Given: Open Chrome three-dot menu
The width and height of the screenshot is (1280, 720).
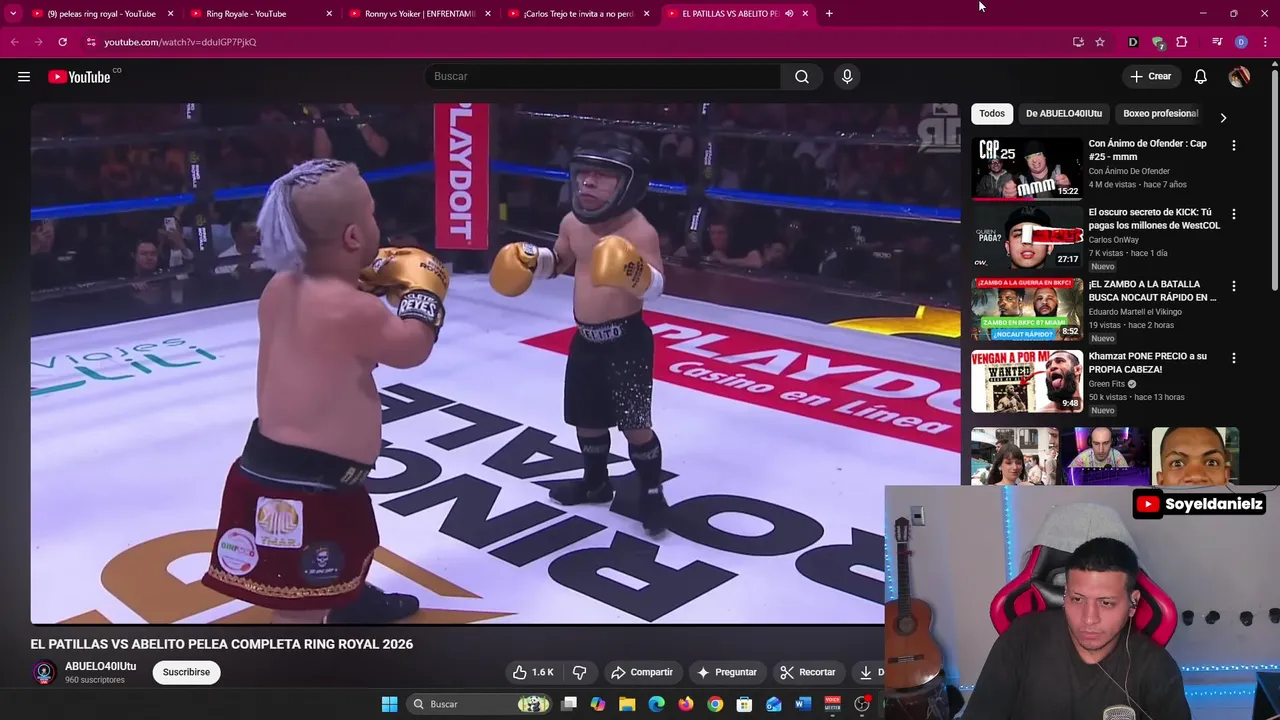Looking at the screenshot, I should pyautogui.click(x=1265, y=42).
